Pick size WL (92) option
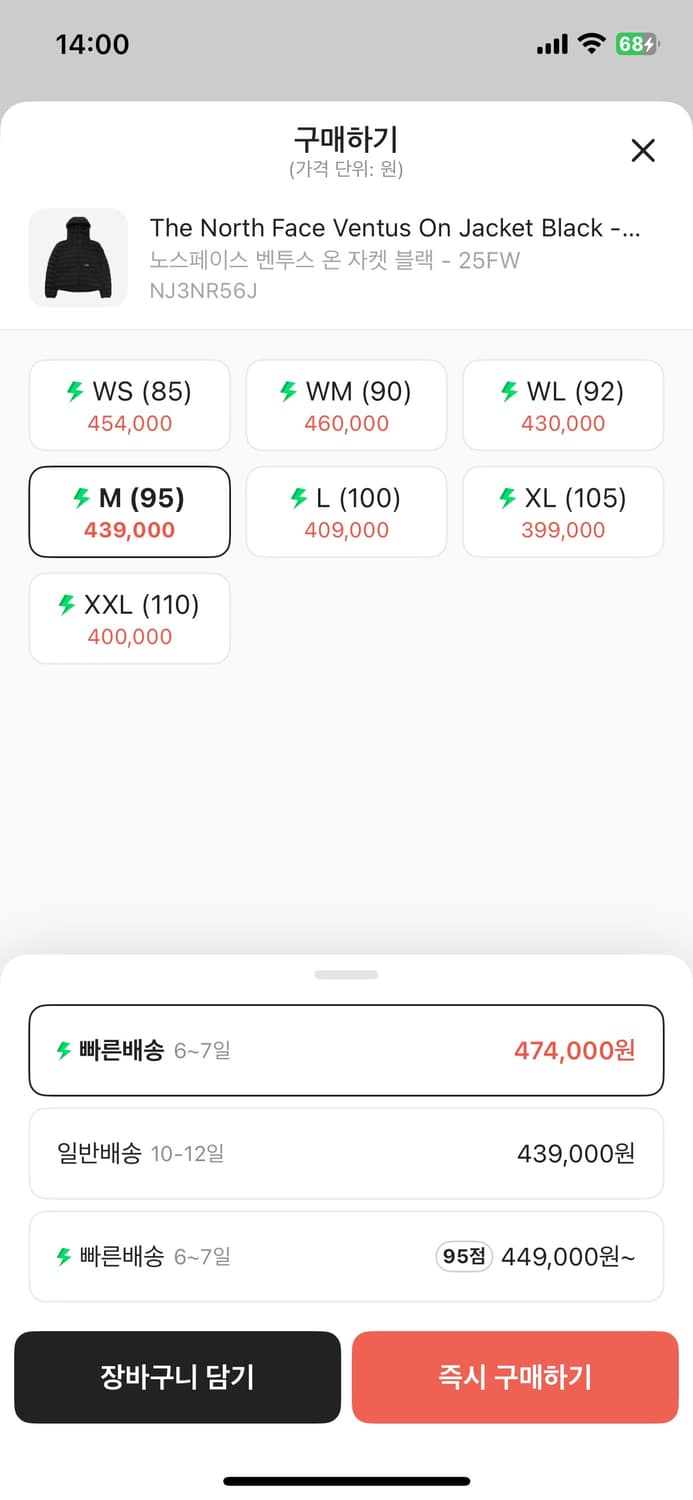The image size is (693, 1500). click(563, 405)
